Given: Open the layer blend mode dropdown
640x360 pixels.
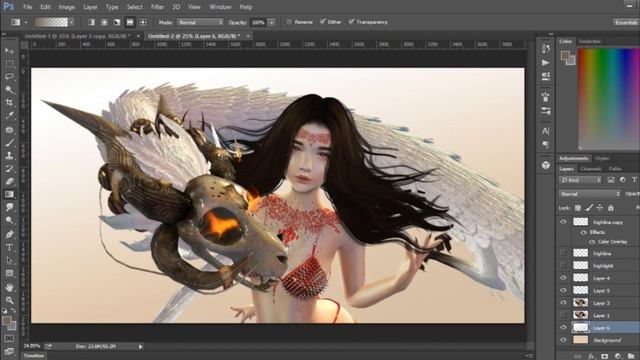Looking at the screenshot, I should pos(590,194).
